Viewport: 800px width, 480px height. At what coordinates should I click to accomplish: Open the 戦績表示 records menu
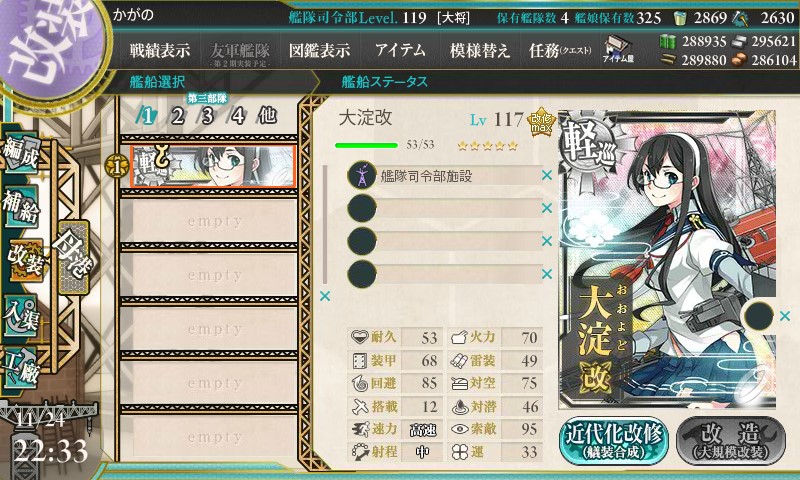[x=160, y=50]
